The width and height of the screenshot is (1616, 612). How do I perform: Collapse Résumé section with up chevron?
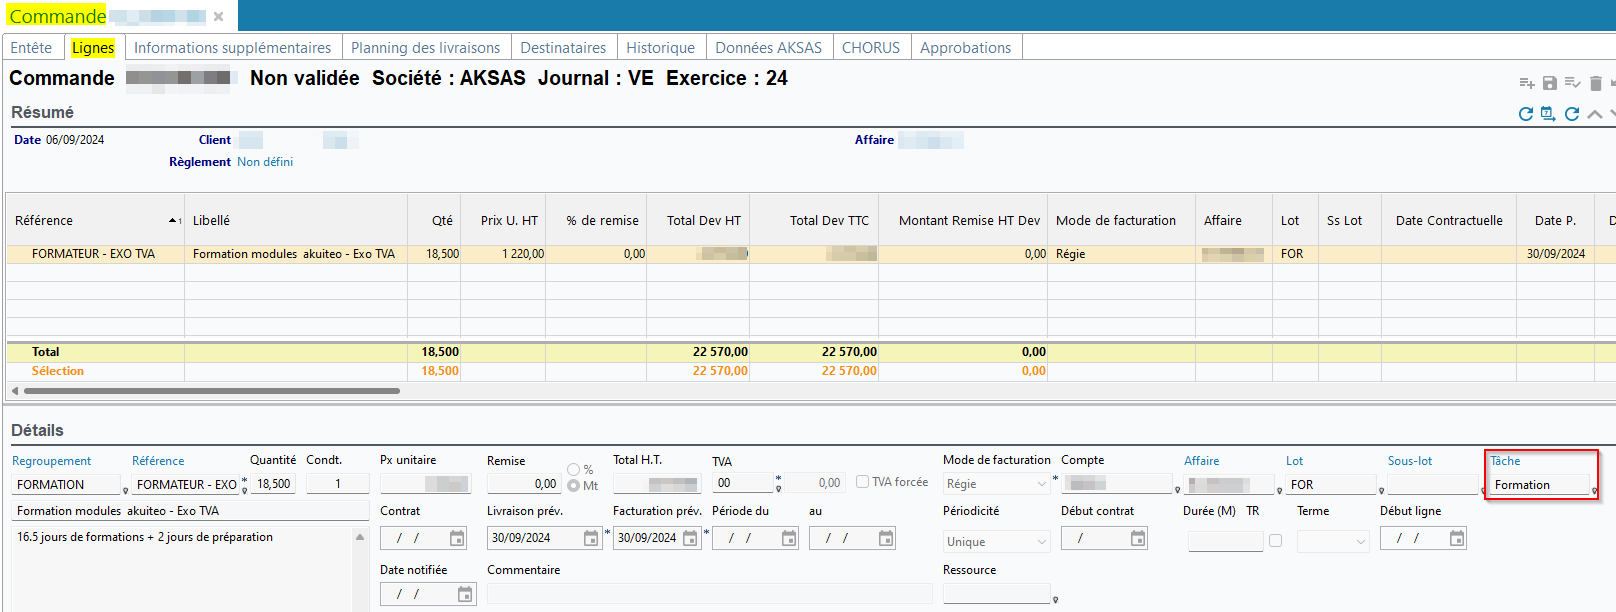coord(1595,114)
